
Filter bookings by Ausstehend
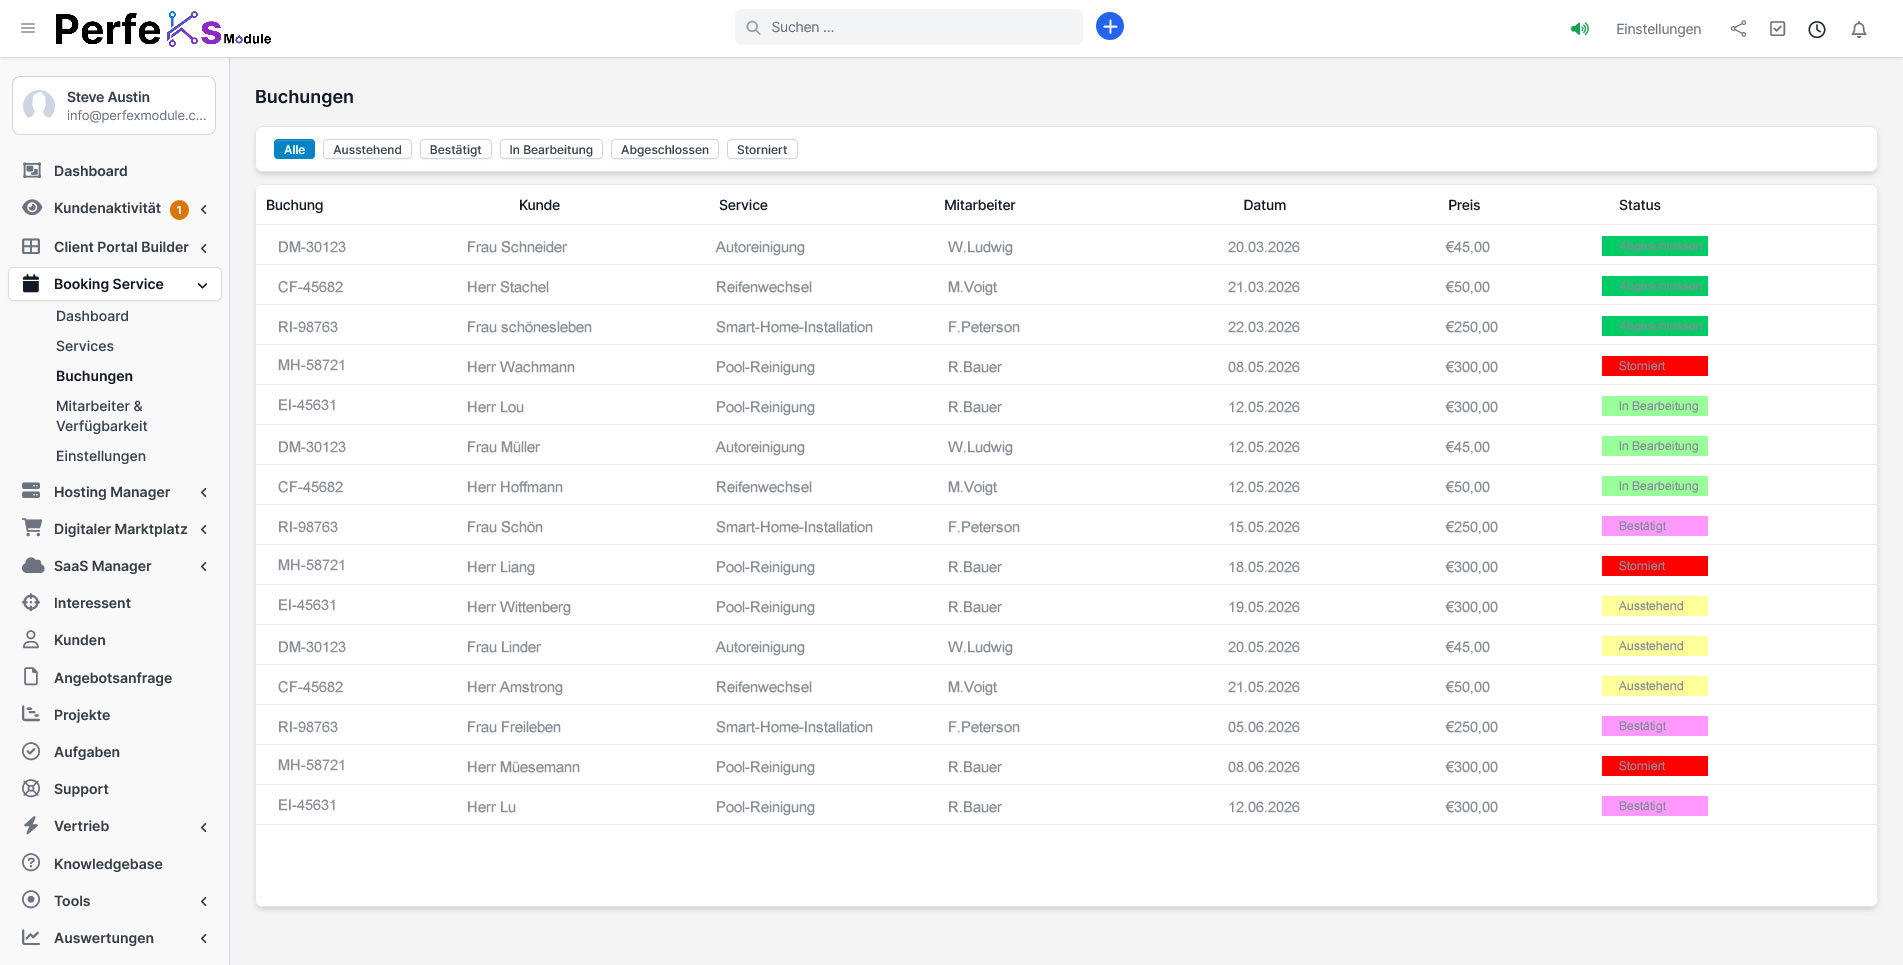point(367,150)
